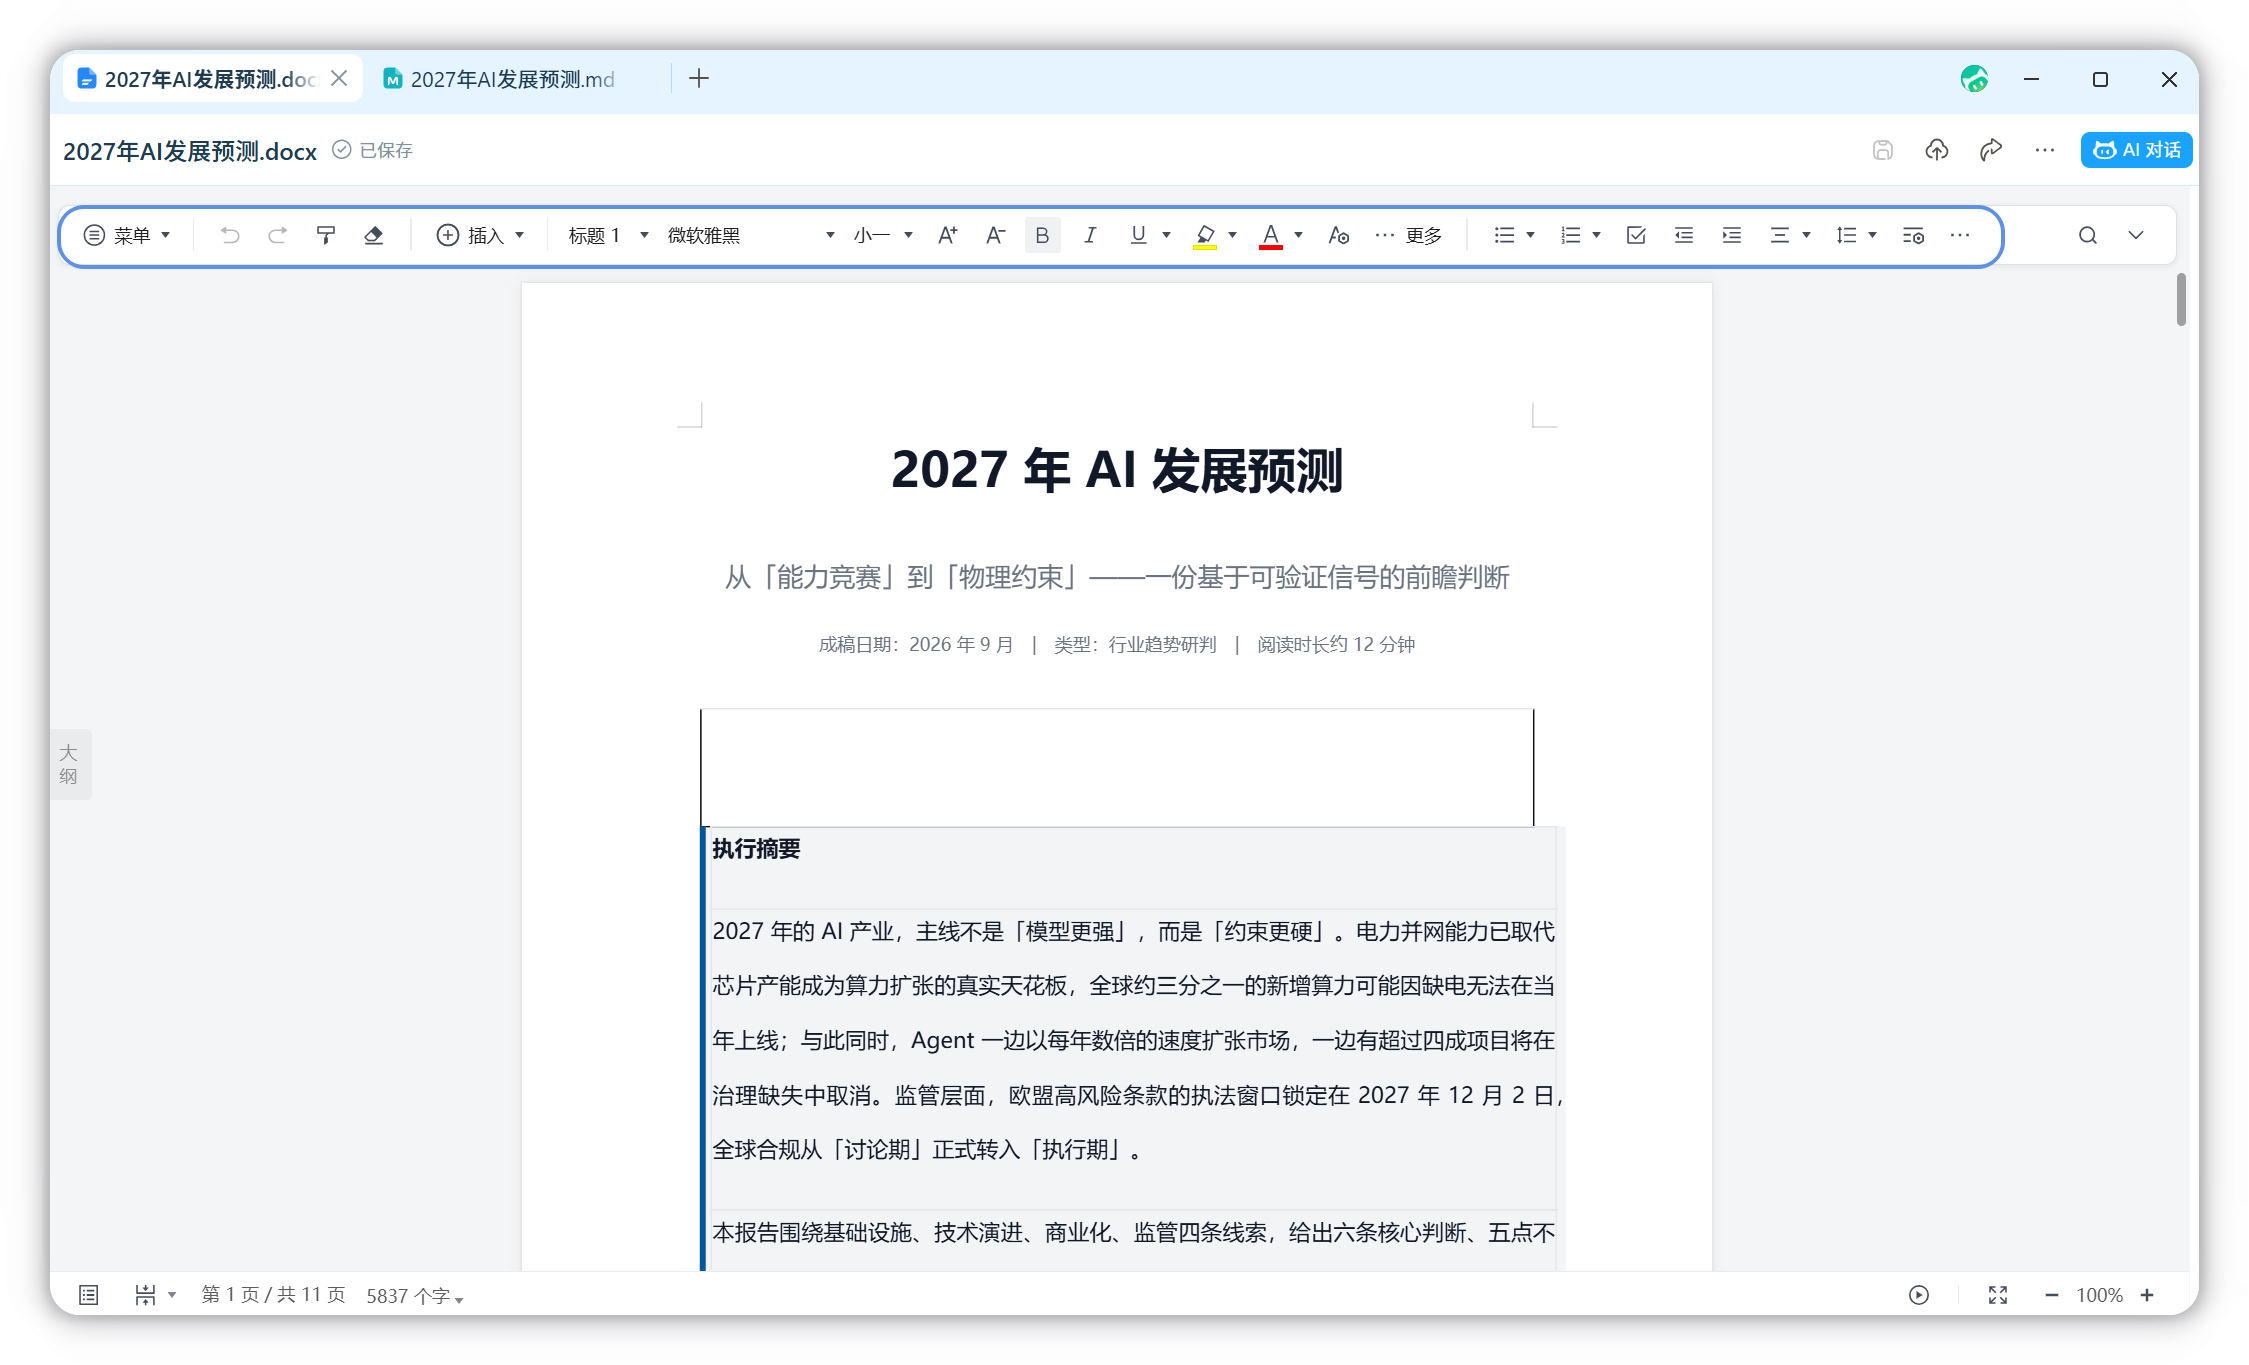This screenshot has height=1365, width=2249.
Task: Increase font size with the A+ icon
Action: pos(947,235)
